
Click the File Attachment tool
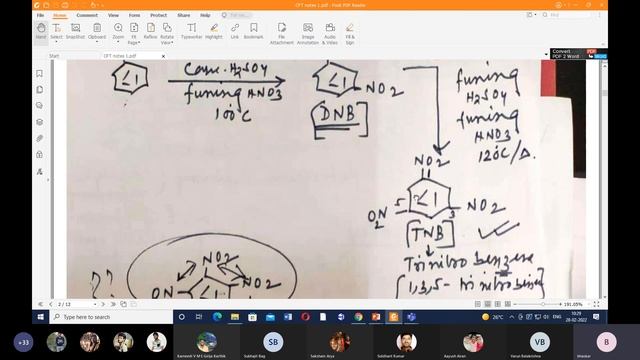pyautogui.click(x=282, y=33)
